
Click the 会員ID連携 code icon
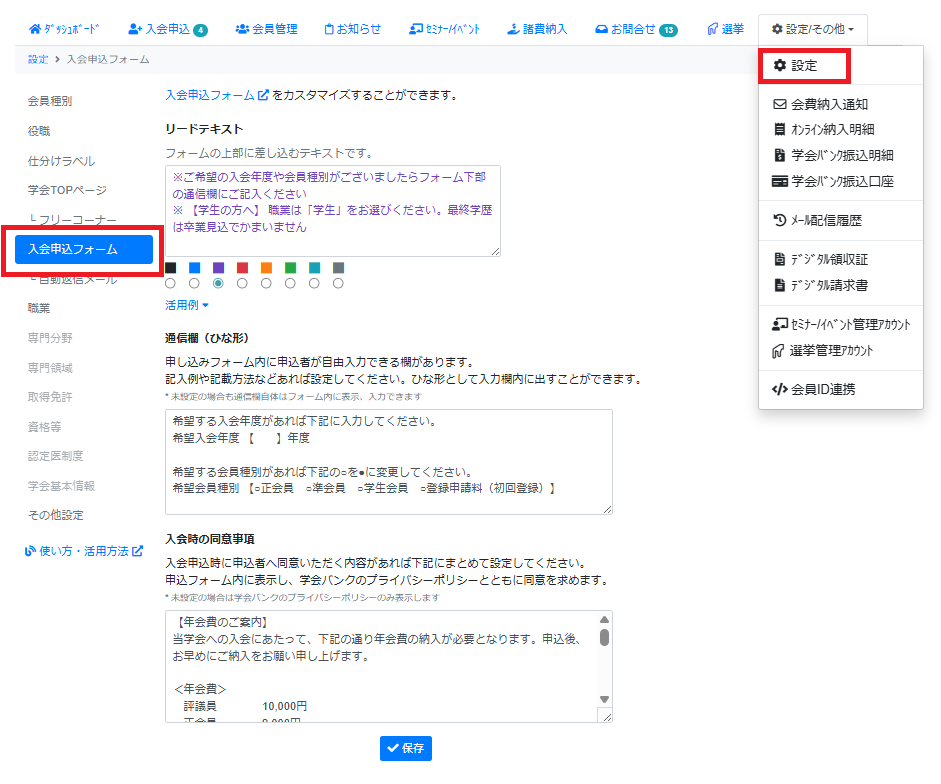[x=780, y=390]
